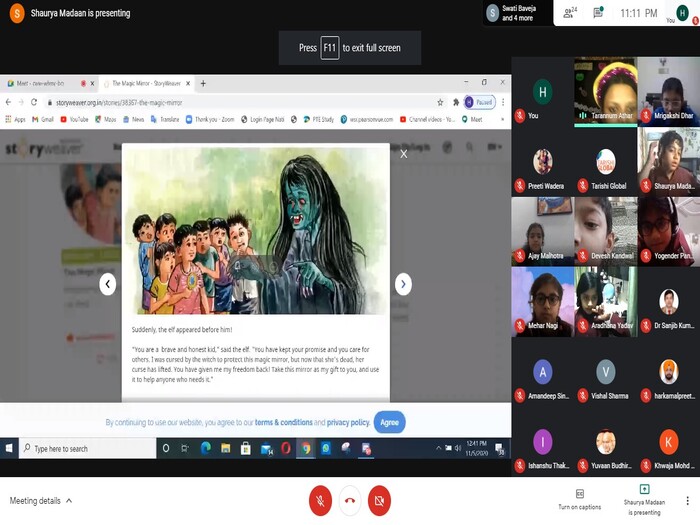Image resolution: width=700 pixels, height=525 pixels.
Task: Close the story reader with X
Action: click(404, 154)
